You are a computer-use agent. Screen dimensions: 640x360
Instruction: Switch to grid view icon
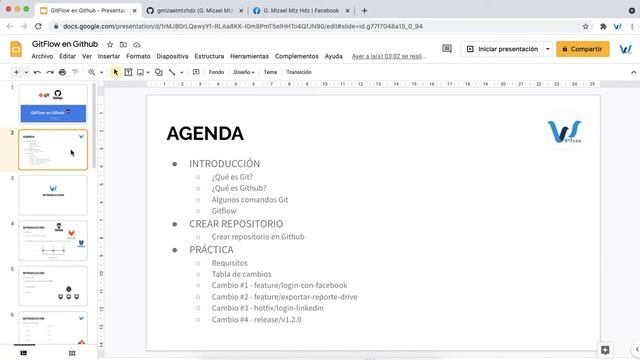click(72, 353)
